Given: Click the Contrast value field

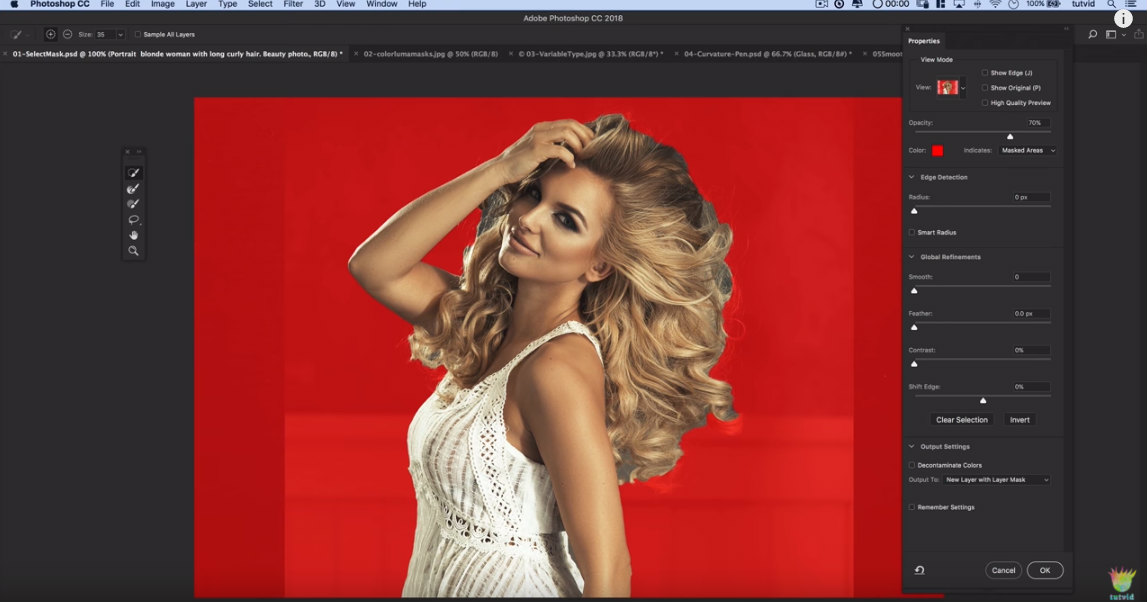Looking at the screenshot, I should 1031,350.
